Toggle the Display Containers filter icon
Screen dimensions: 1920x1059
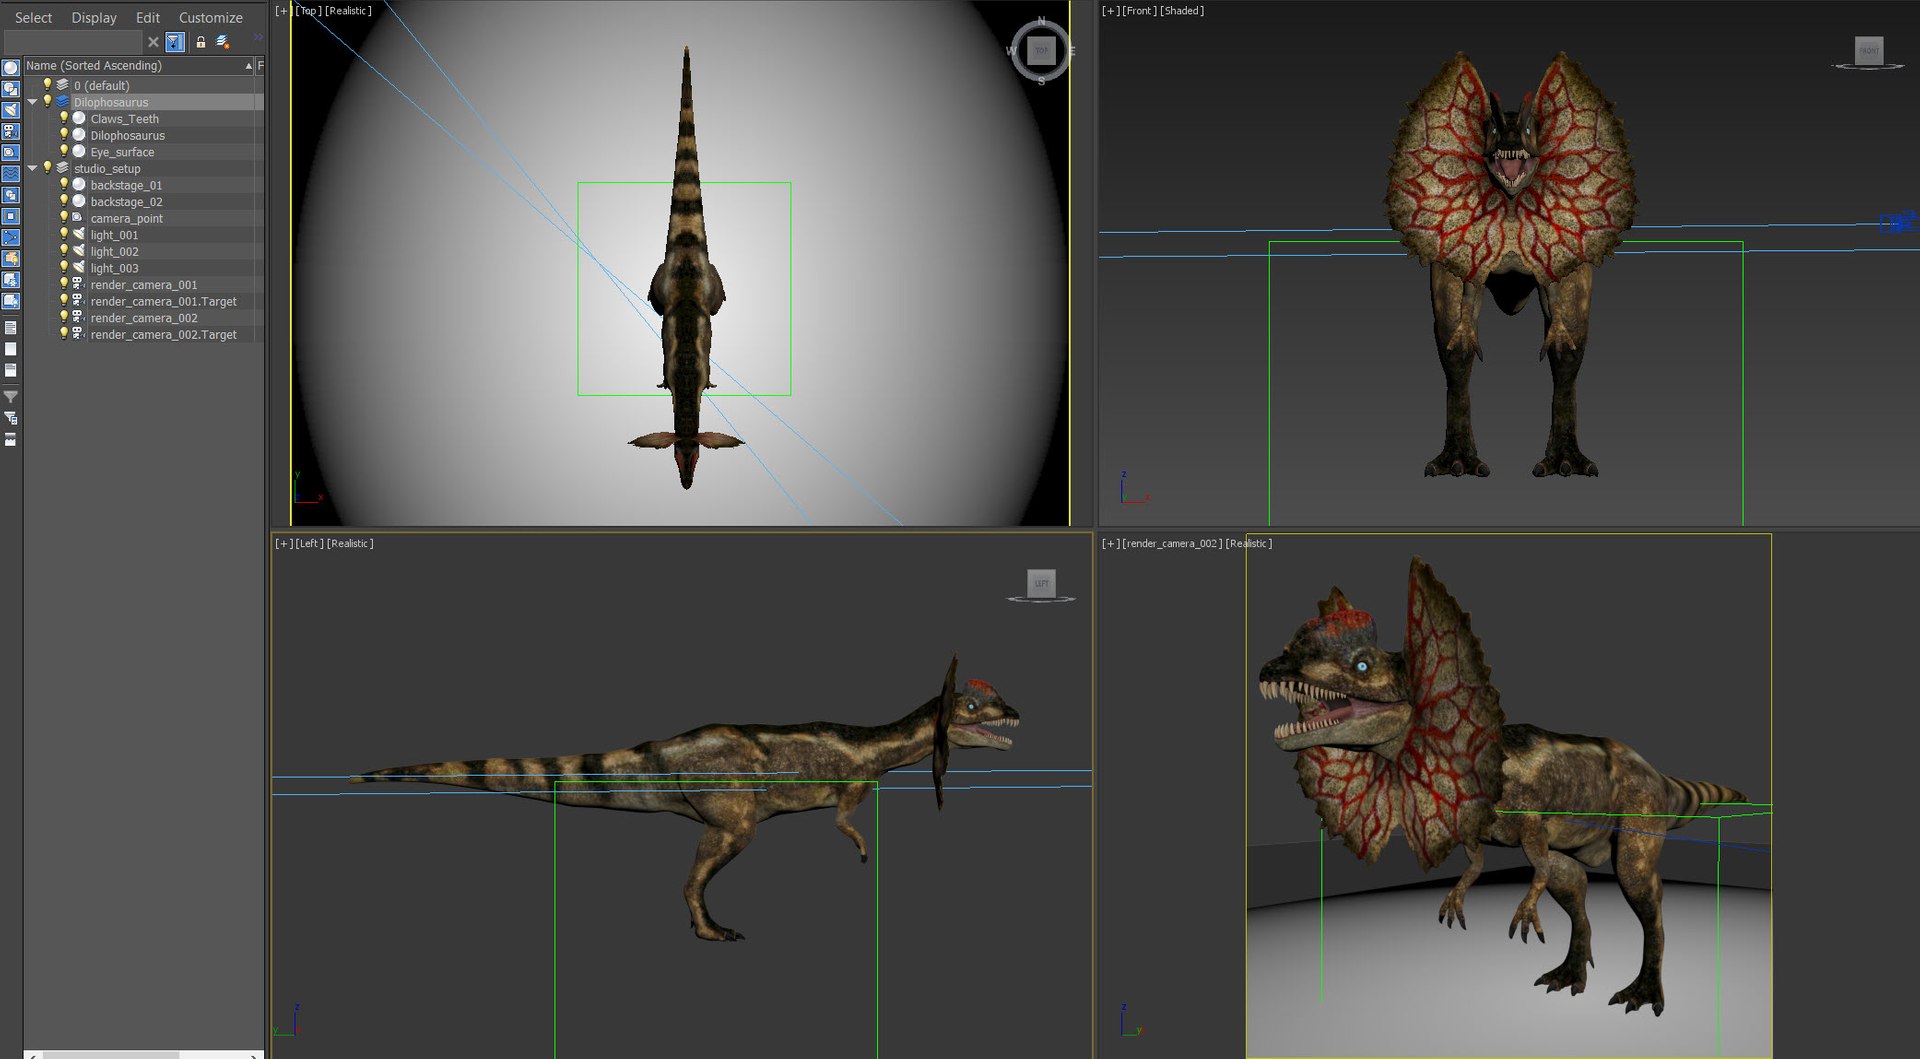(x=11, y=259)
